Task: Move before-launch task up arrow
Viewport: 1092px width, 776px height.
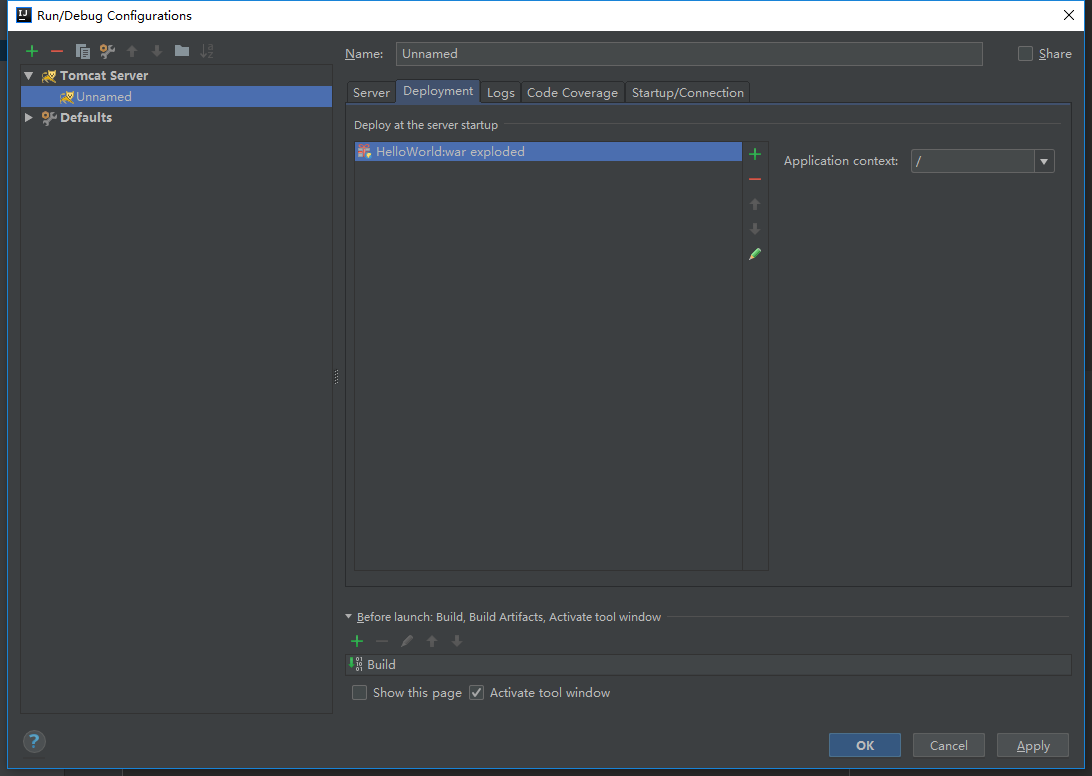Action: pyautogui.click(x=432, y=641)
